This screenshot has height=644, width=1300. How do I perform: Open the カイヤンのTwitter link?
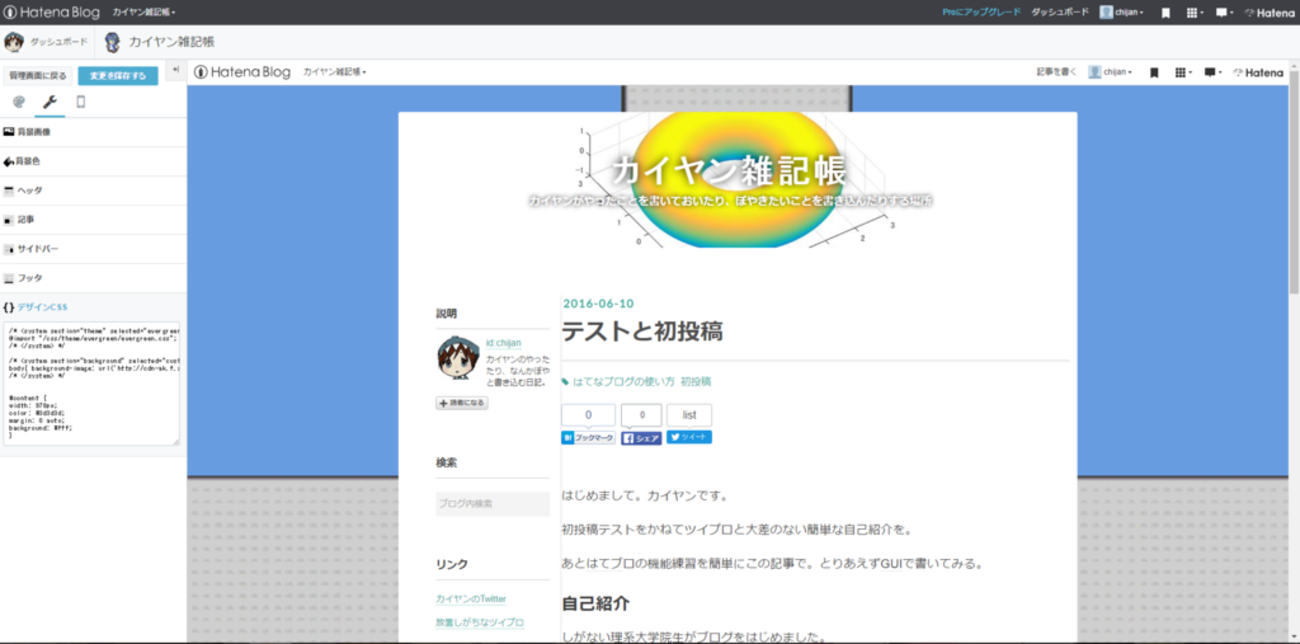click(x=471, y=599)
